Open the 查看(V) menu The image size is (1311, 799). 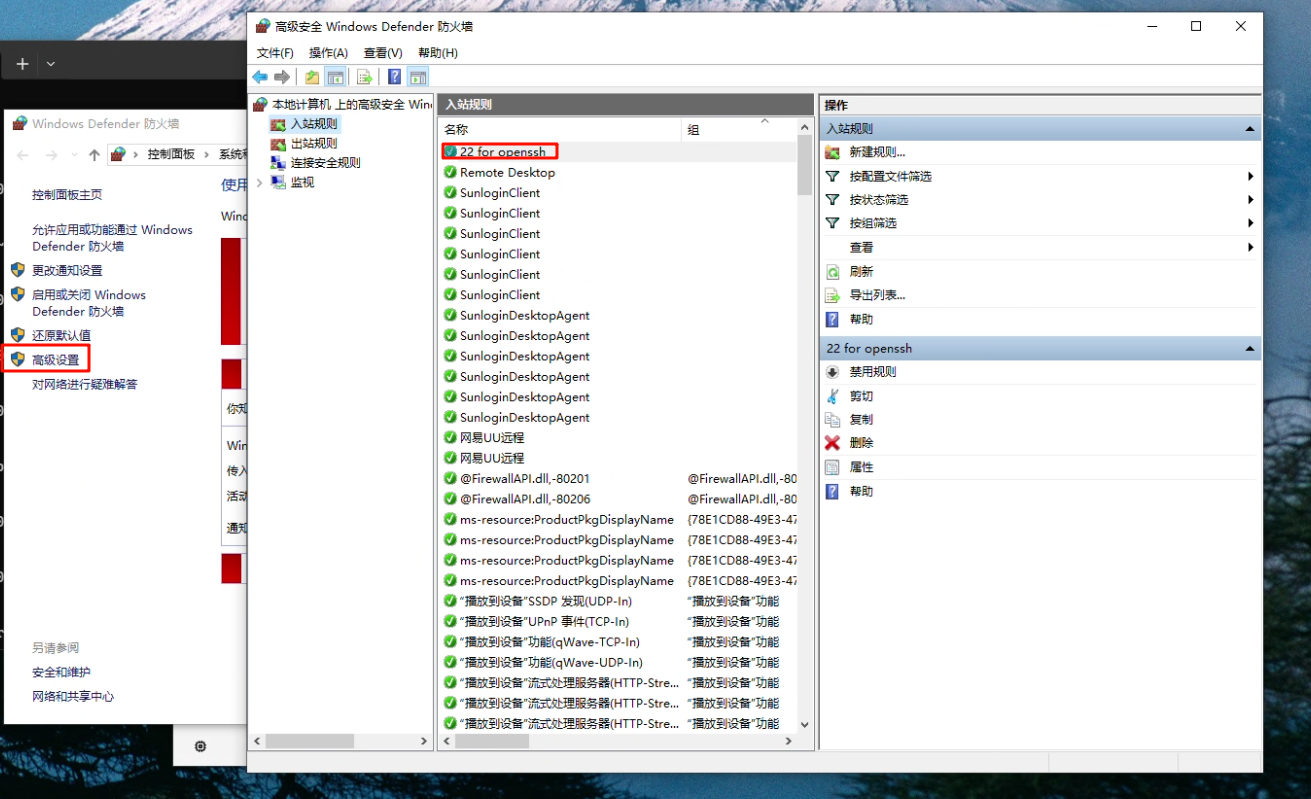(382, 53)
